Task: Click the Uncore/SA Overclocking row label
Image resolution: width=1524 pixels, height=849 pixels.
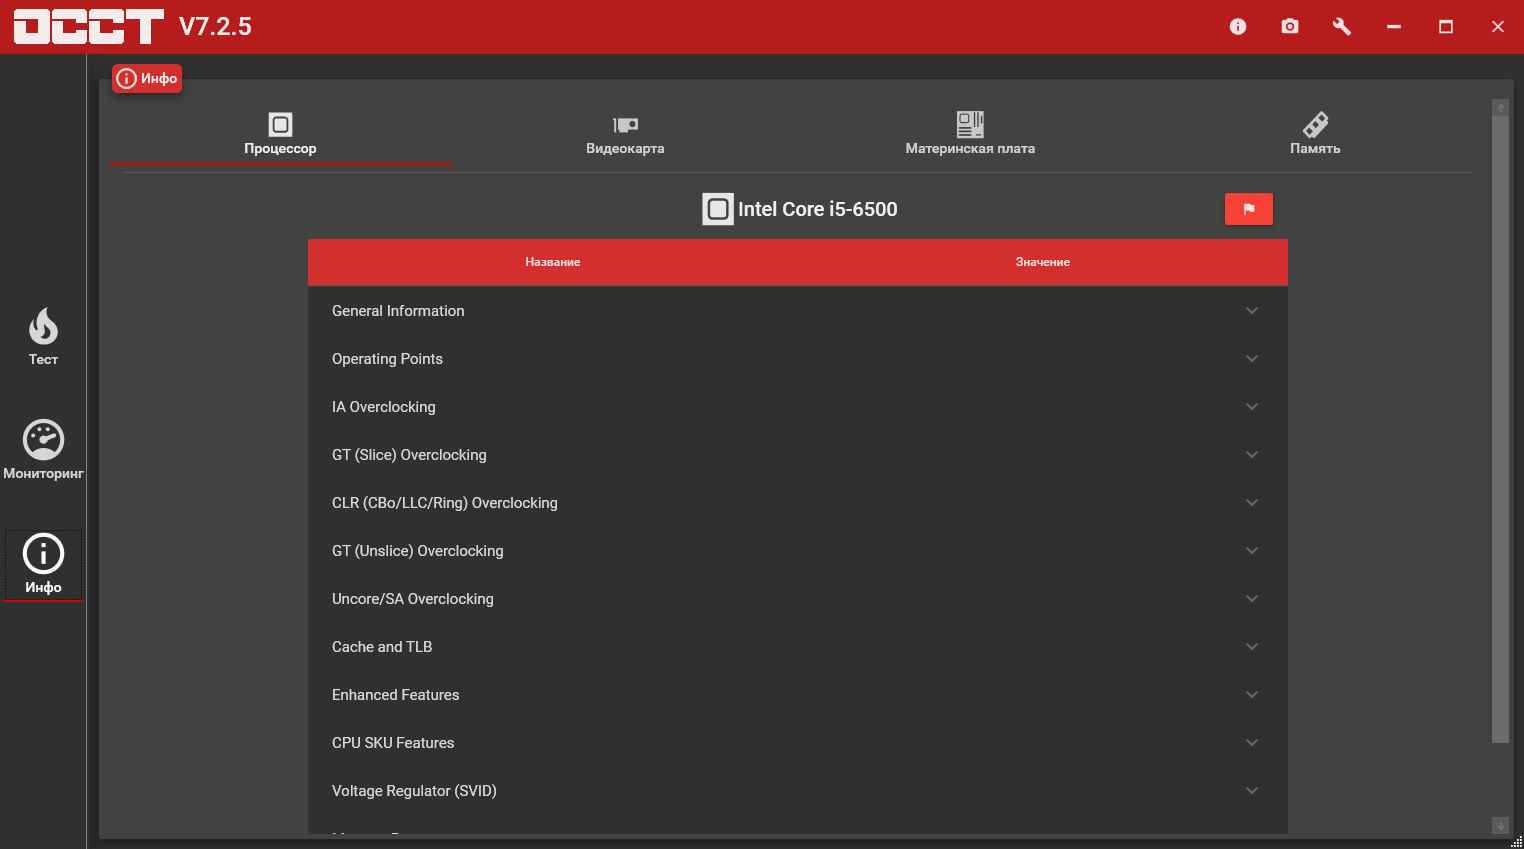Action: point(413,599)
